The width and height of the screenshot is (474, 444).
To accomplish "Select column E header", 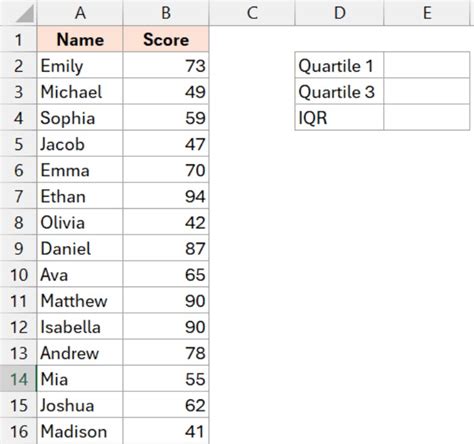I will 429,13.
